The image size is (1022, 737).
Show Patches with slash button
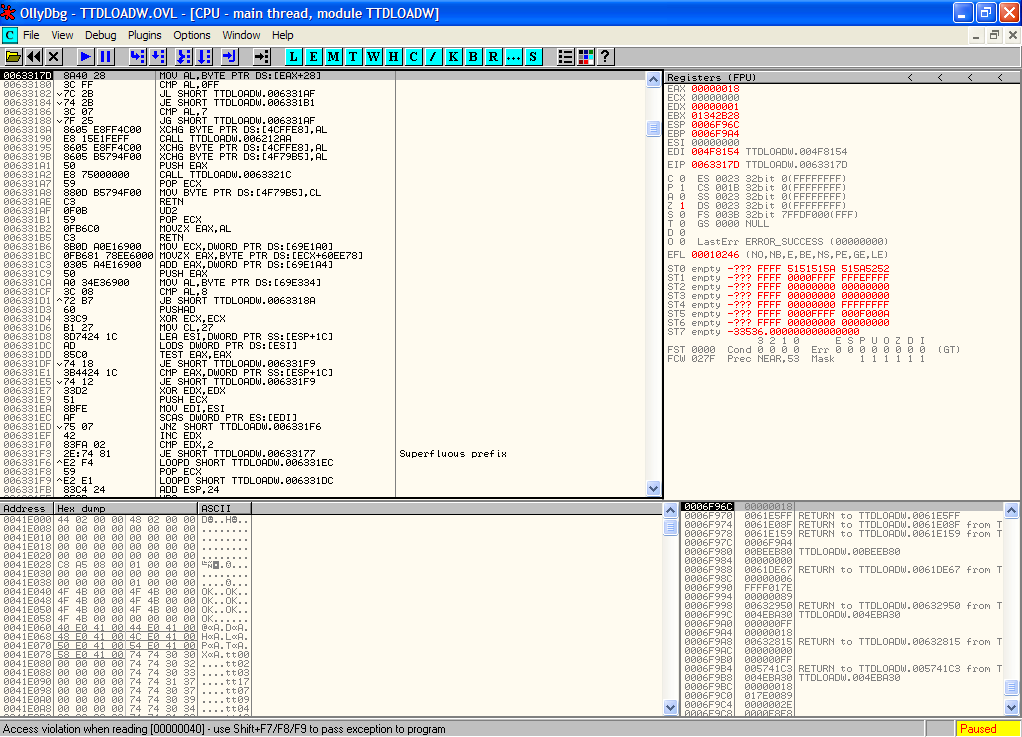point(433,57)
